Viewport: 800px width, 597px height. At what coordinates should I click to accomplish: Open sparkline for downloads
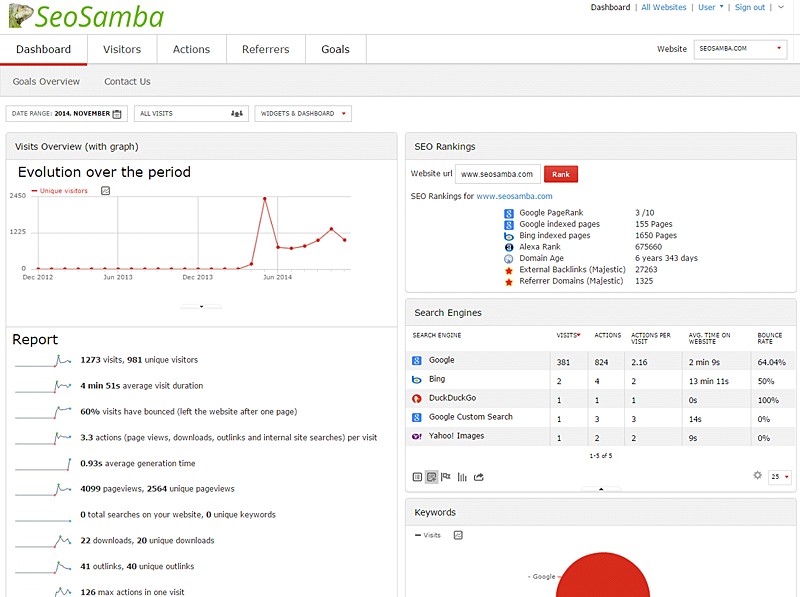click(43, 541)
